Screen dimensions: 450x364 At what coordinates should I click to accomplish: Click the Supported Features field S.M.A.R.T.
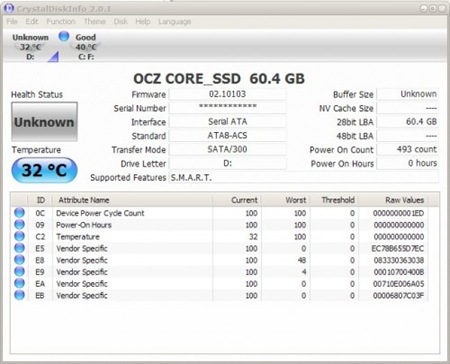(304, 177)
